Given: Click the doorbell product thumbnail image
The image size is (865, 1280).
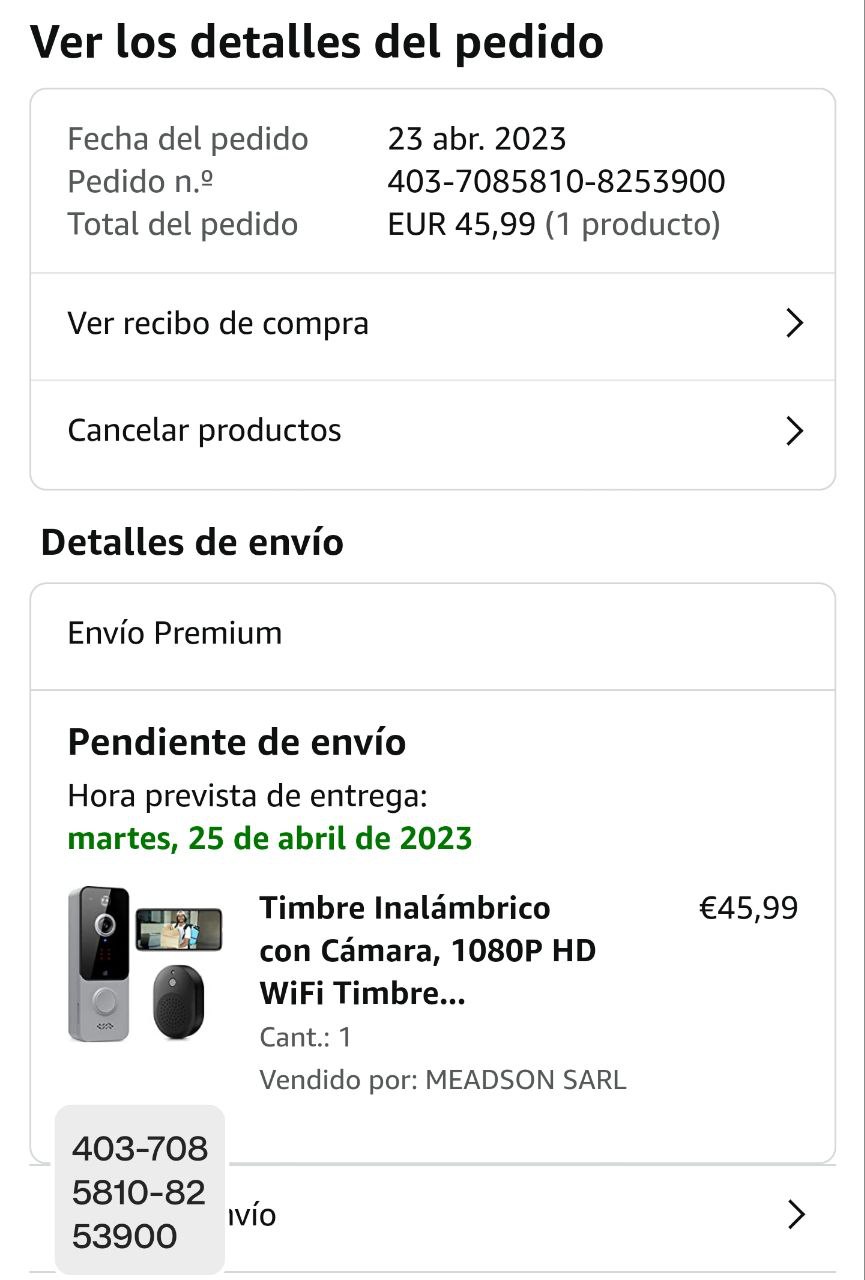Looking at the screenshot, I should coord(144,964).
